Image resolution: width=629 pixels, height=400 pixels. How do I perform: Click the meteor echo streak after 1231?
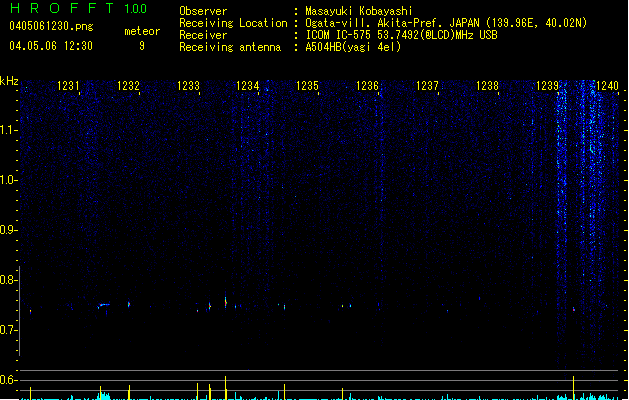tap(103, 306)
